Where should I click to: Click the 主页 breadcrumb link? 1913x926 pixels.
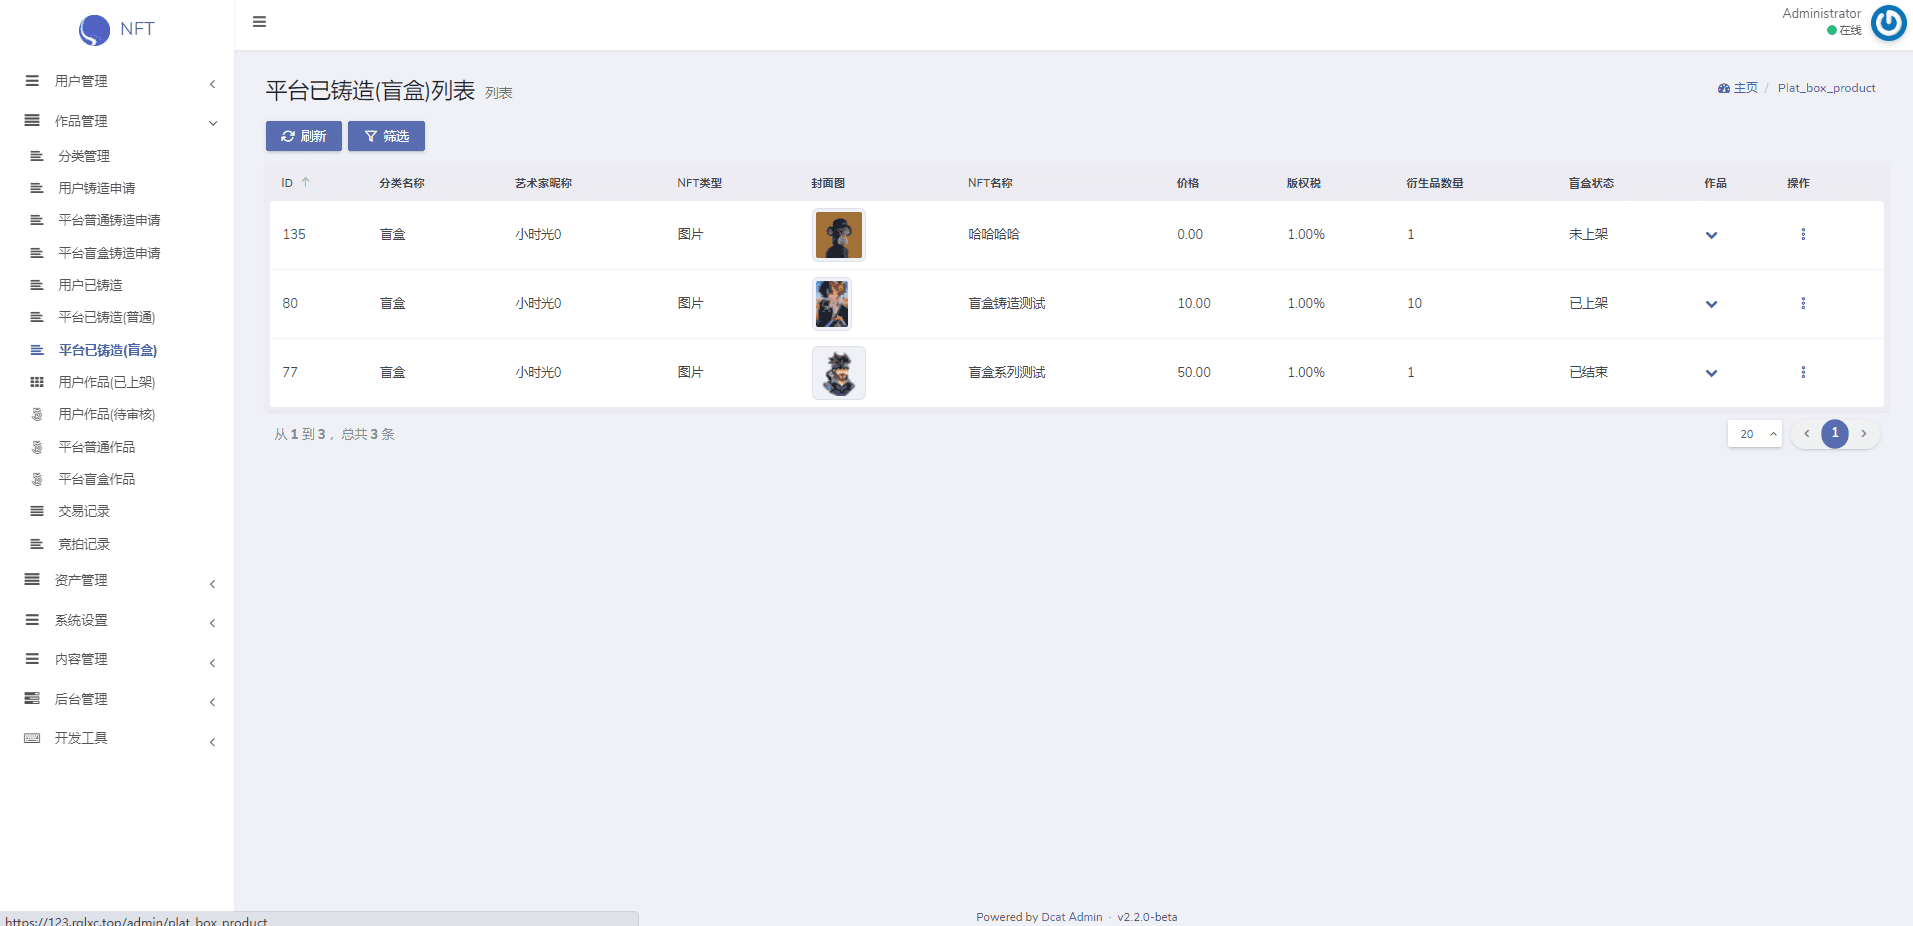(x=1745, y=88)
